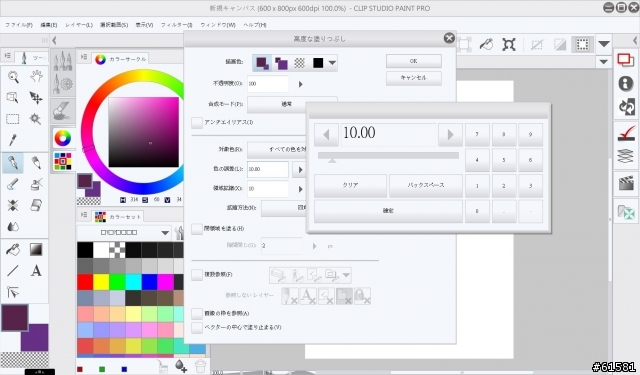Open the フィルター(I) menu
Viewport: 640px width, 375px height.
176,25
